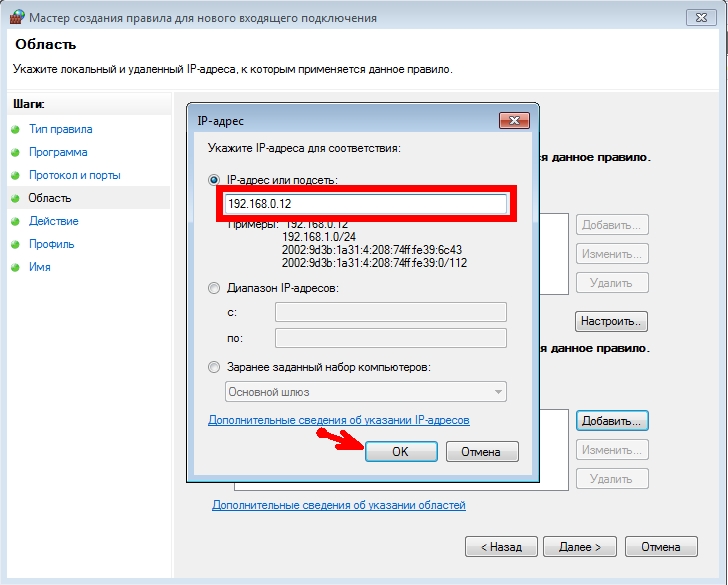
Task: Close the IP-адрес dialog
Action: (x=514, y=121)
